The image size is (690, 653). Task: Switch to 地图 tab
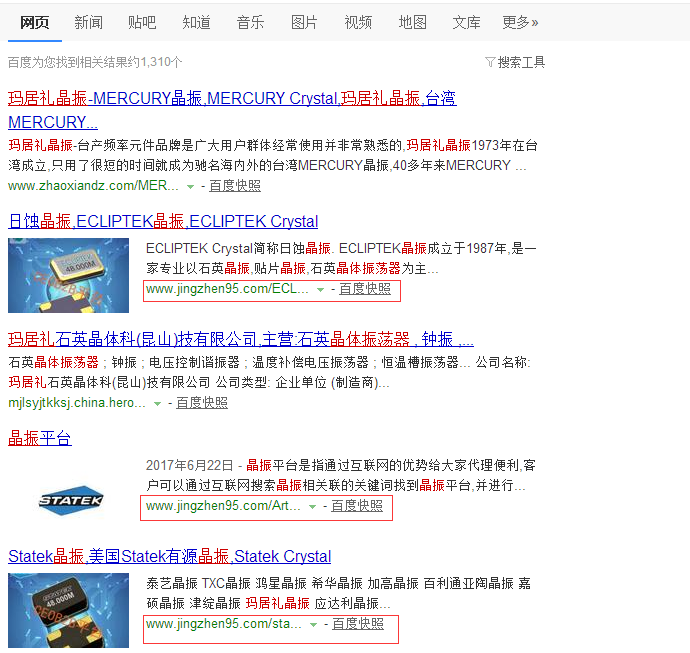tap(412, 22)
